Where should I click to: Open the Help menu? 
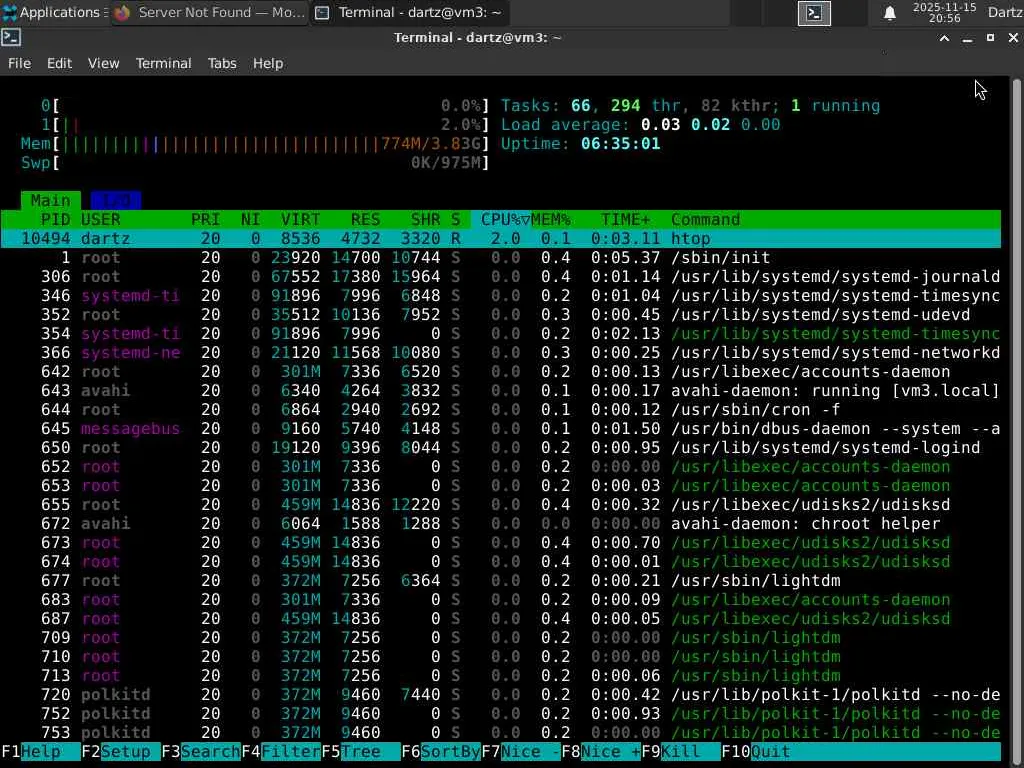268,63
